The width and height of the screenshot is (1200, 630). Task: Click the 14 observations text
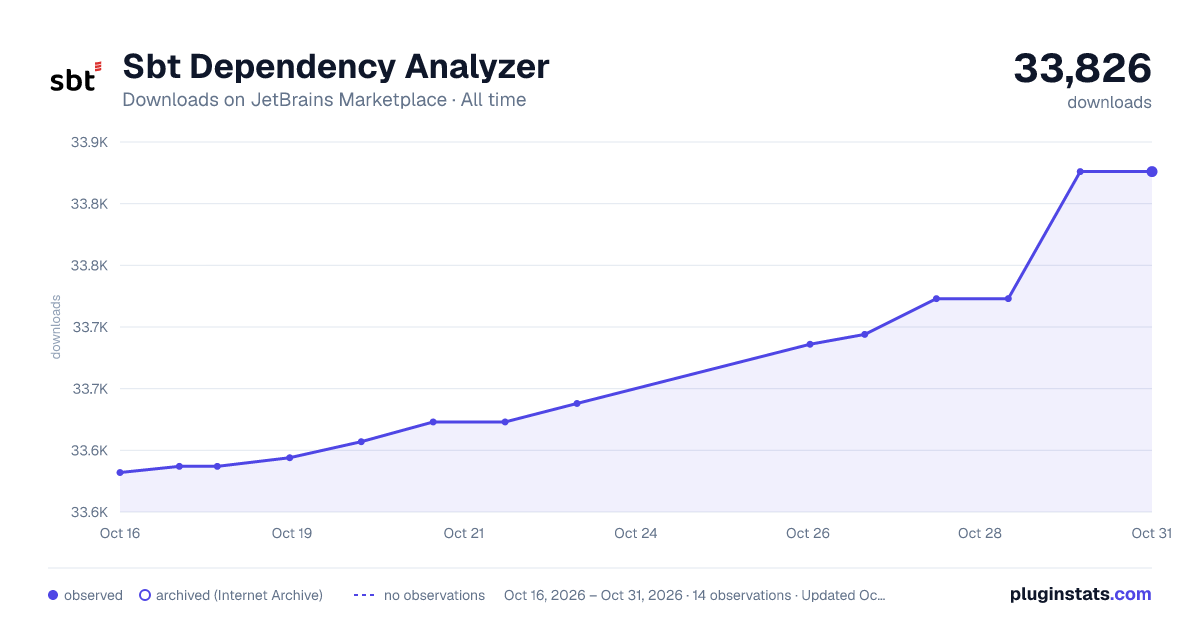(741, 595)
